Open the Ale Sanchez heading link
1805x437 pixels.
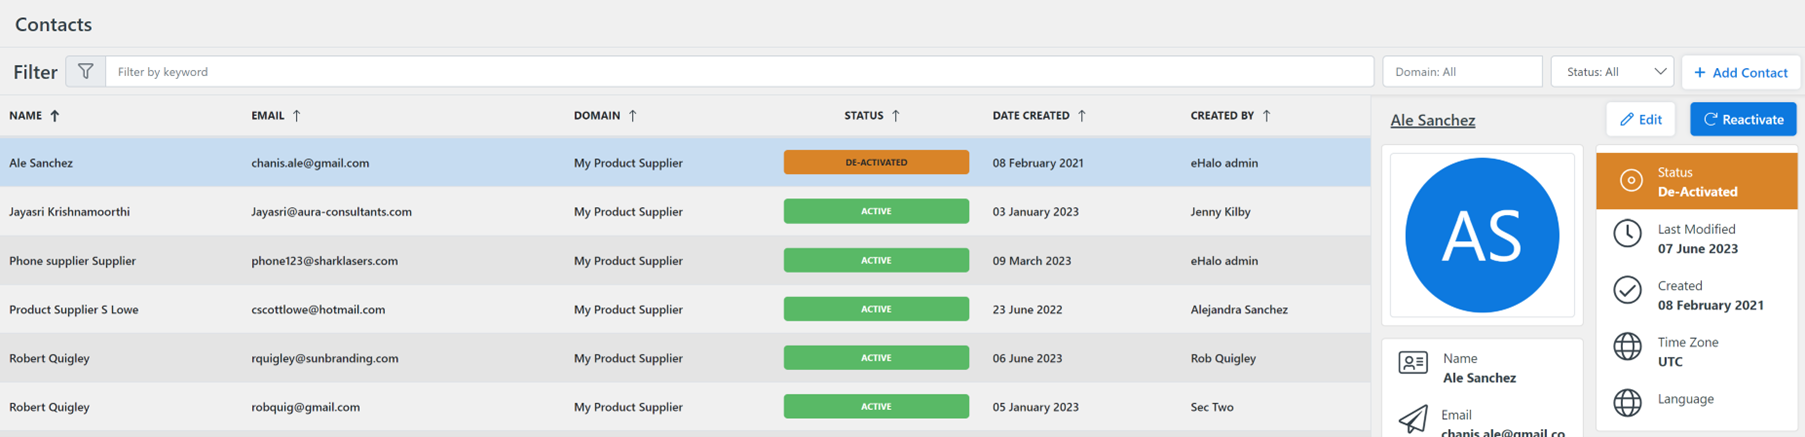tap(1432, 120)
